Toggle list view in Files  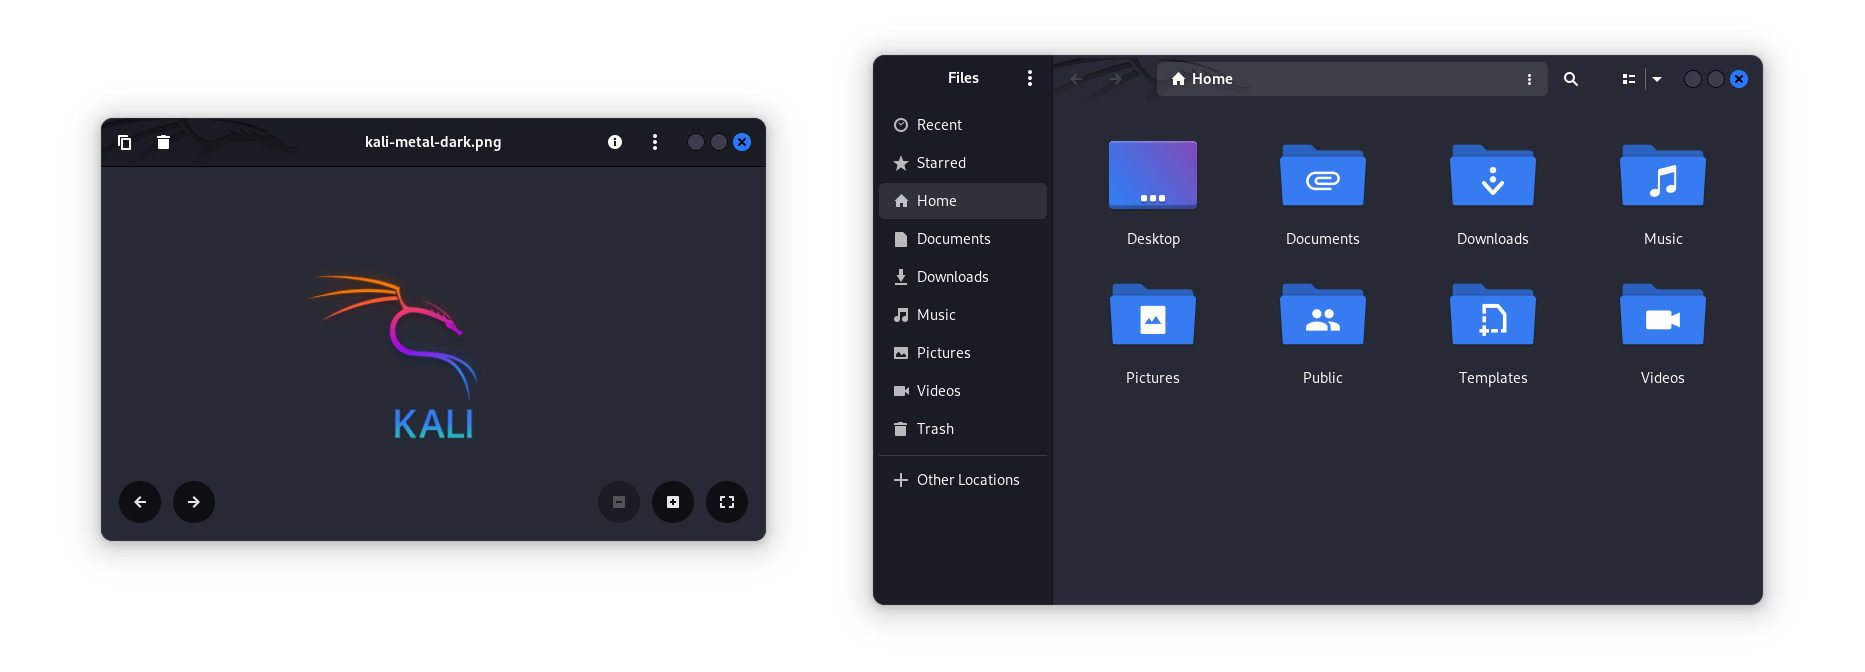(1628, 79)
